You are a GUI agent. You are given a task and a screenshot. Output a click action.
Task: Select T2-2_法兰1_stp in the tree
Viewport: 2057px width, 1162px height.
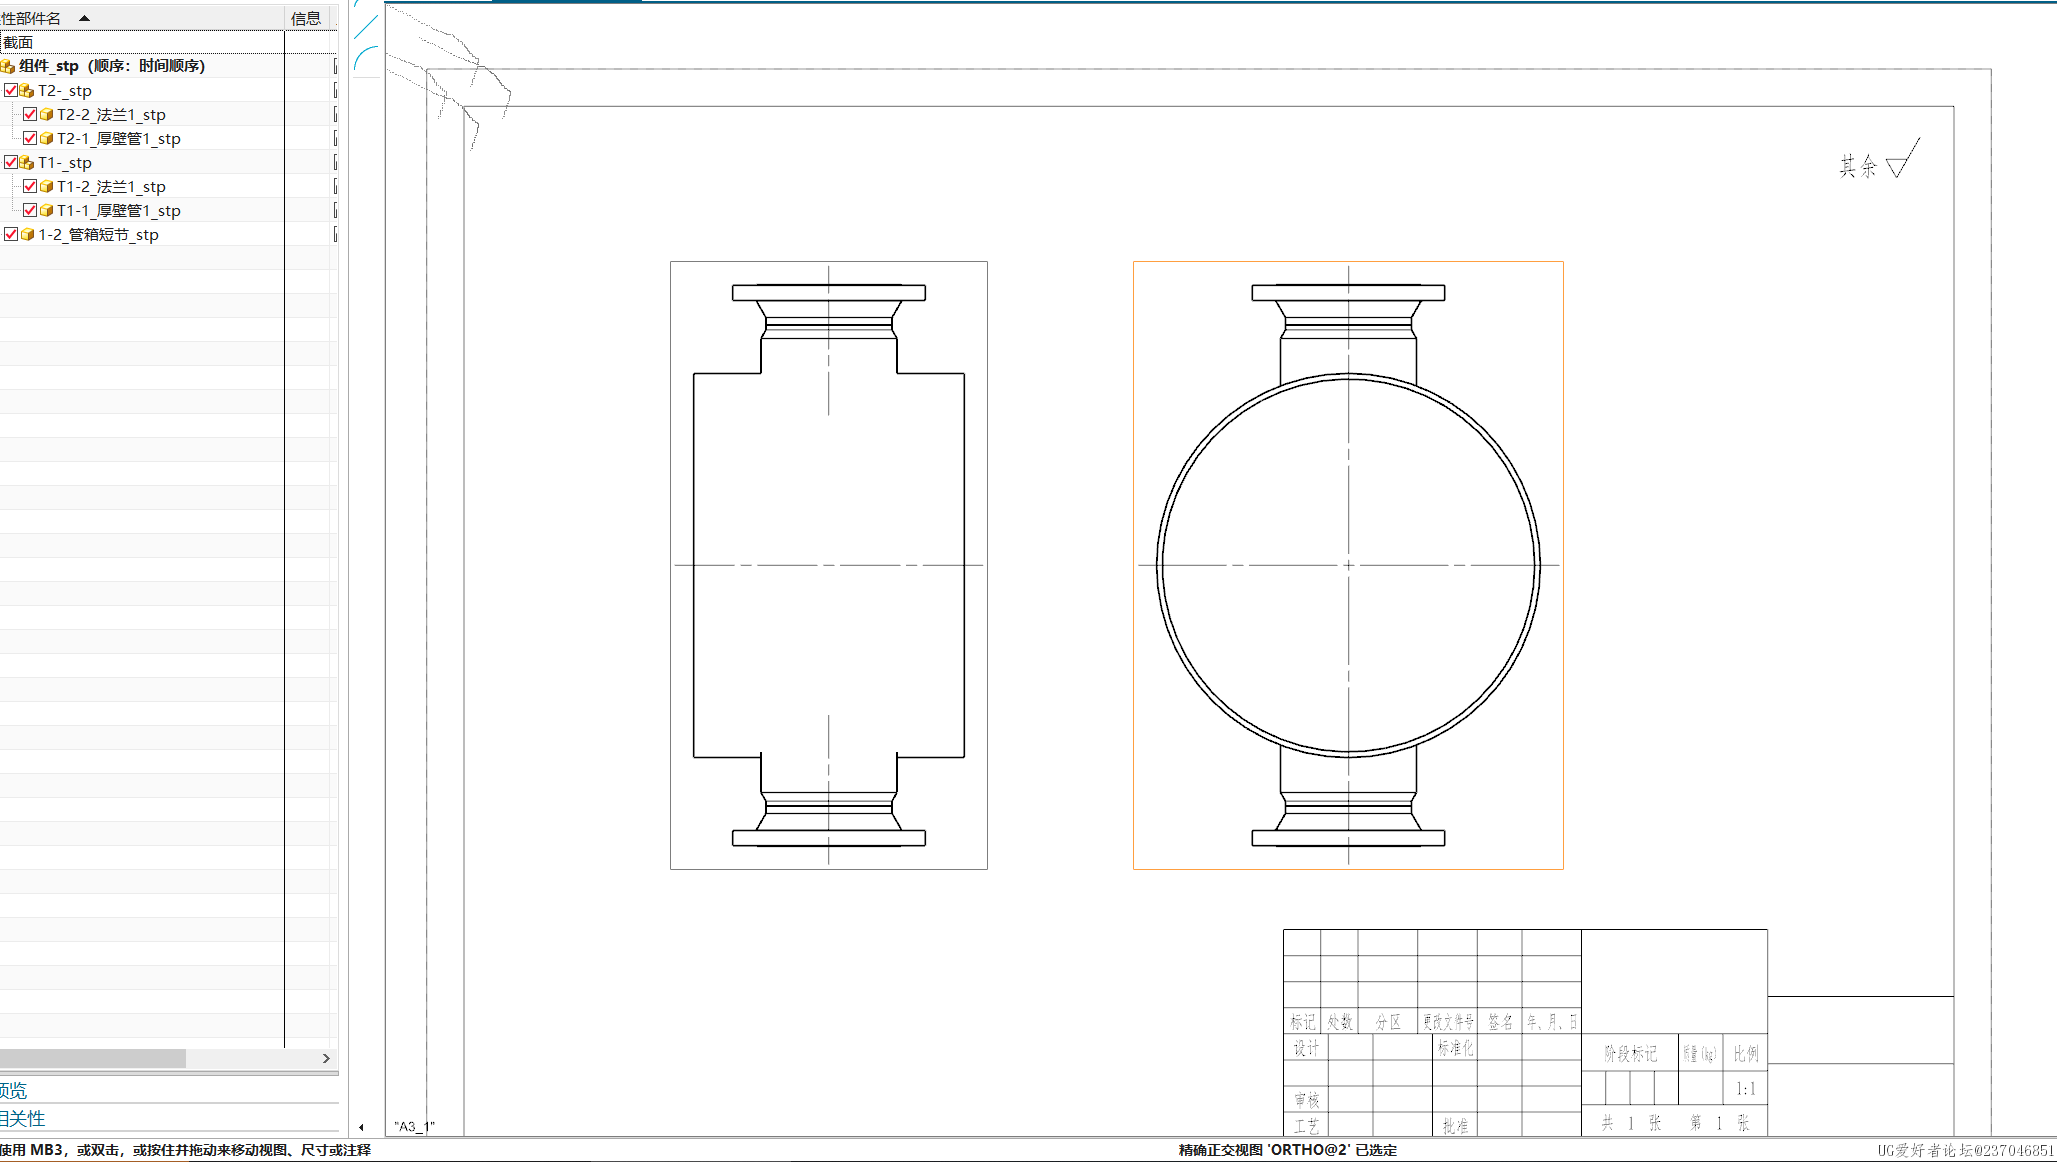click(x=111, y=114)
